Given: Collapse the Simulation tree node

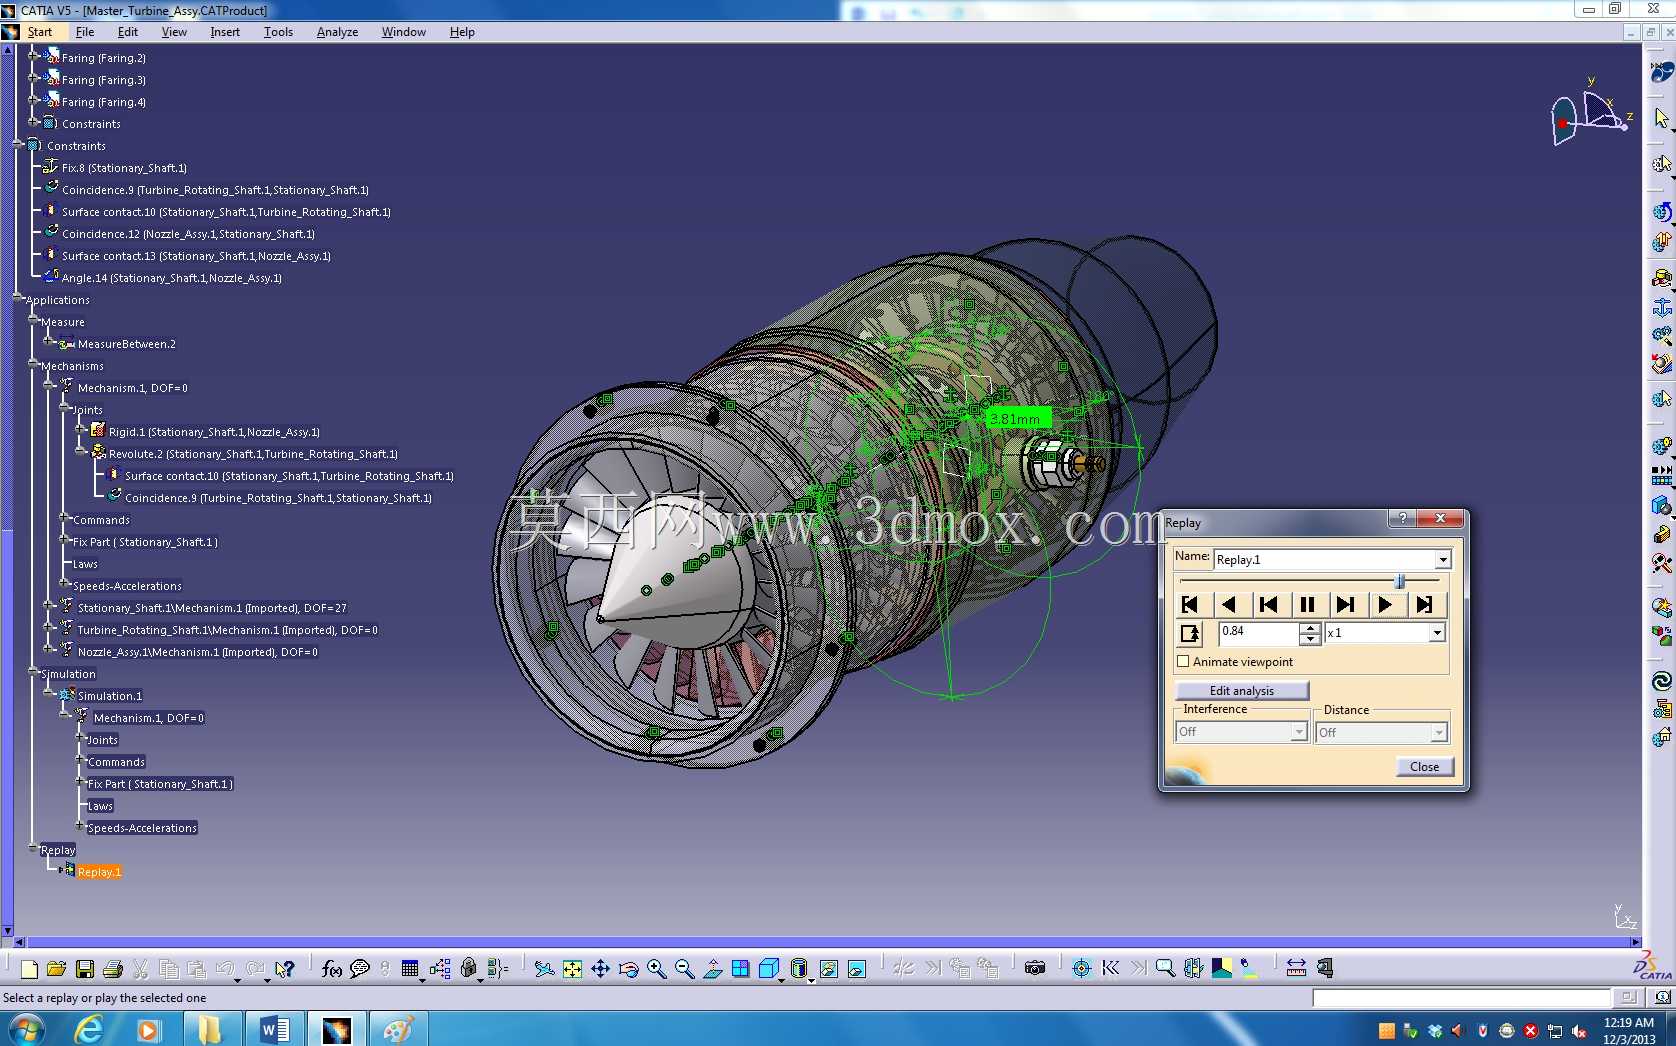Looking at the screenshot, I should 33,671.
